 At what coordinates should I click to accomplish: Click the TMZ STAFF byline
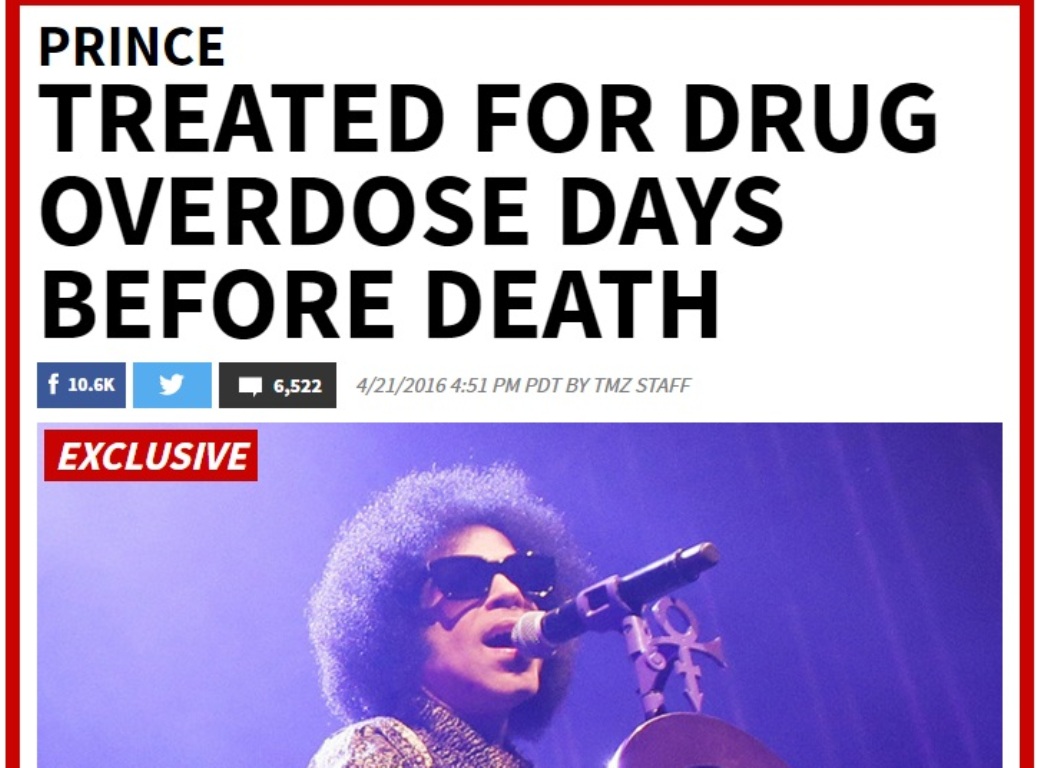pos(641,385)
